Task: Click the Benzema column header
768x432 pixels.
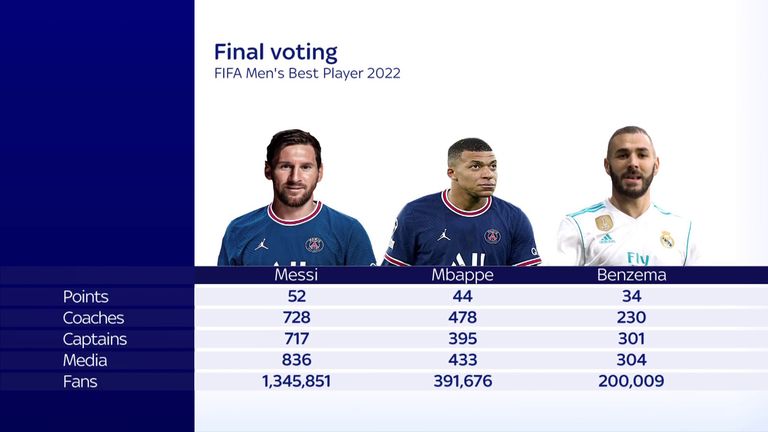Action: (x=631, y=275)
